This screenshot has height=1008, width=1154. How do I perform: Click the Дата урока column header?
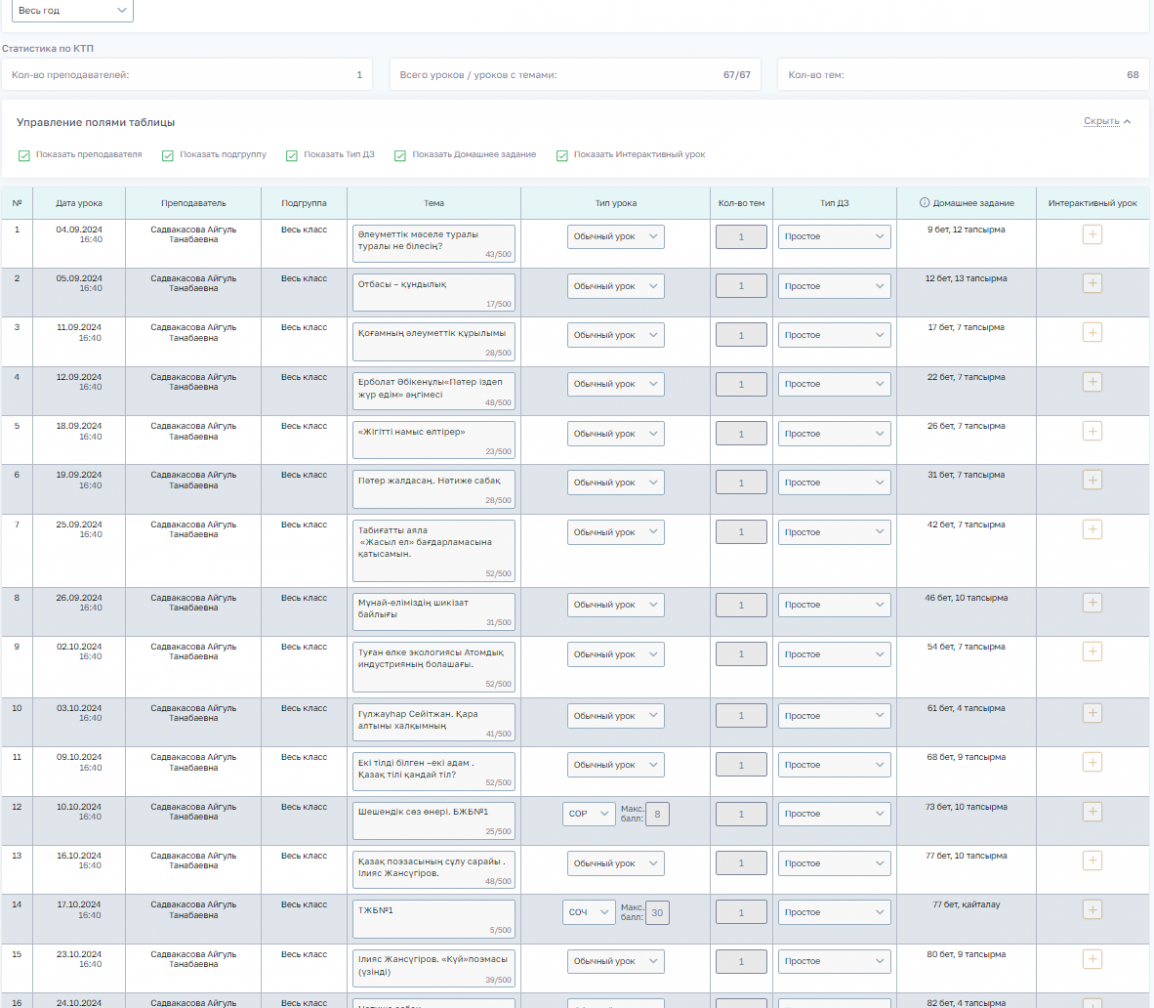[x=79, y=203]
